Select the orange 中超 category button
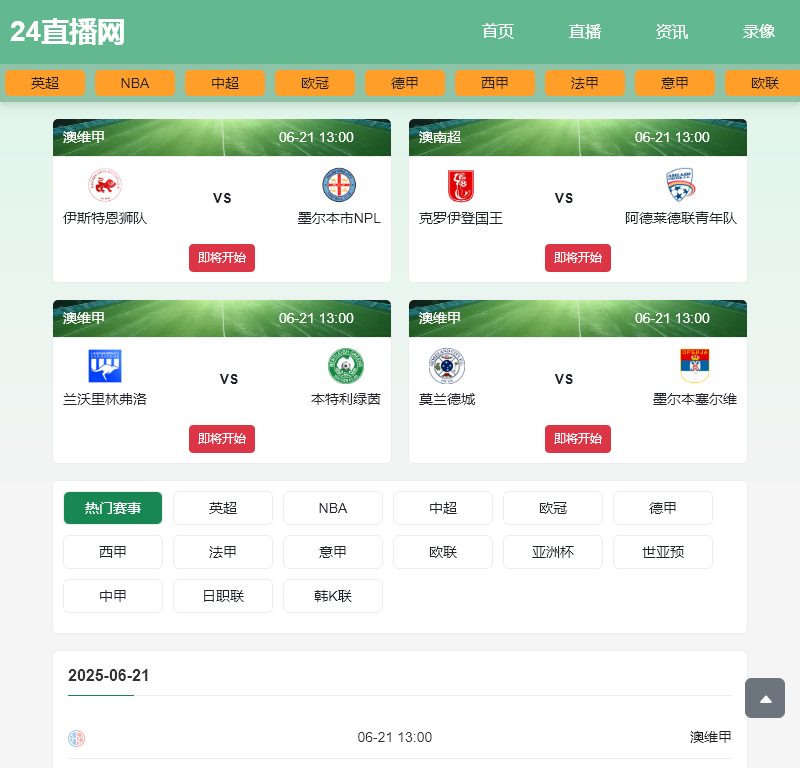The width and height of the screenshot is (800, 768). (225, 83)
